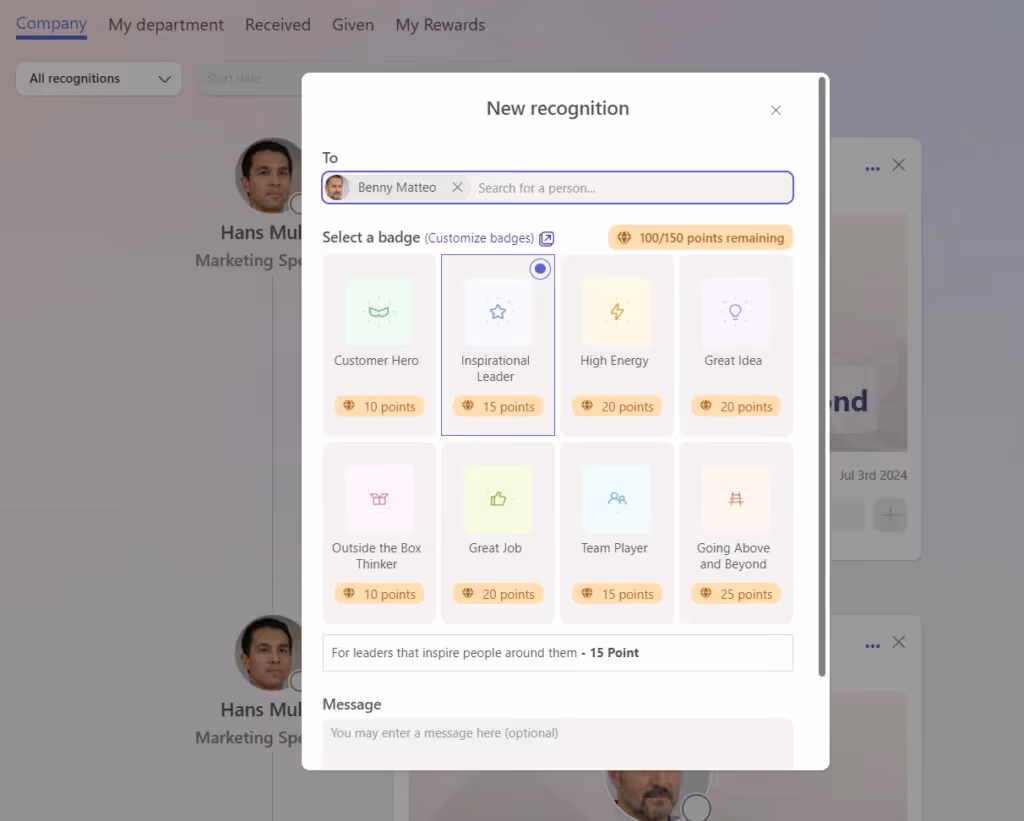Viewport: 1024px width, 821px height.
Task: Switch to My Rewards tab
Action: point(440,25)
